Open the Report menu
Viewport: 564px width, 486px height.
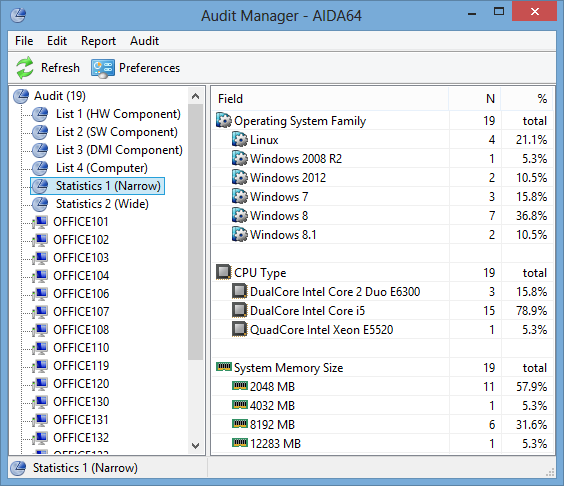(98, 41)
